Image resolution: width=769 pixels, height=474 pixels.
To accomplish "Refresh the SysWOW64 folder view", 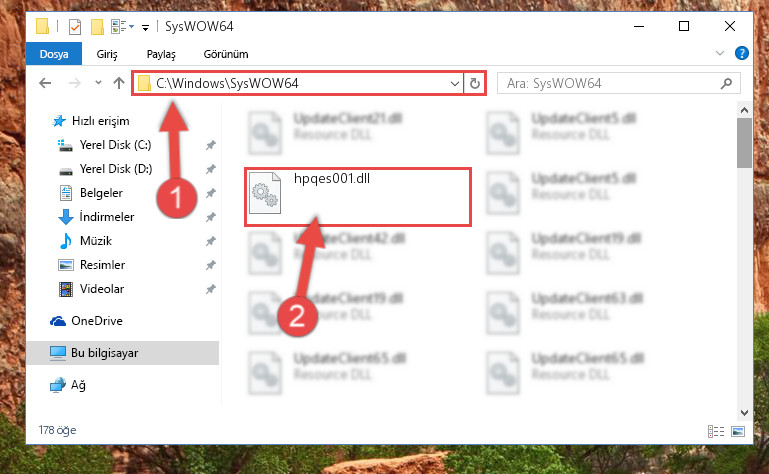I will (474, 83).
